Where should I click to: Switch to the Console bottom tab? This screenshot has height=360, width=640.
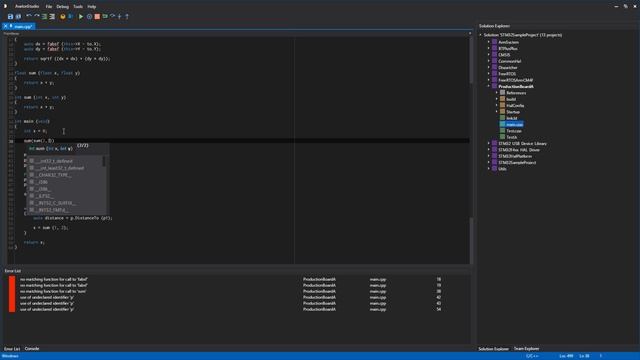[32, 349]
